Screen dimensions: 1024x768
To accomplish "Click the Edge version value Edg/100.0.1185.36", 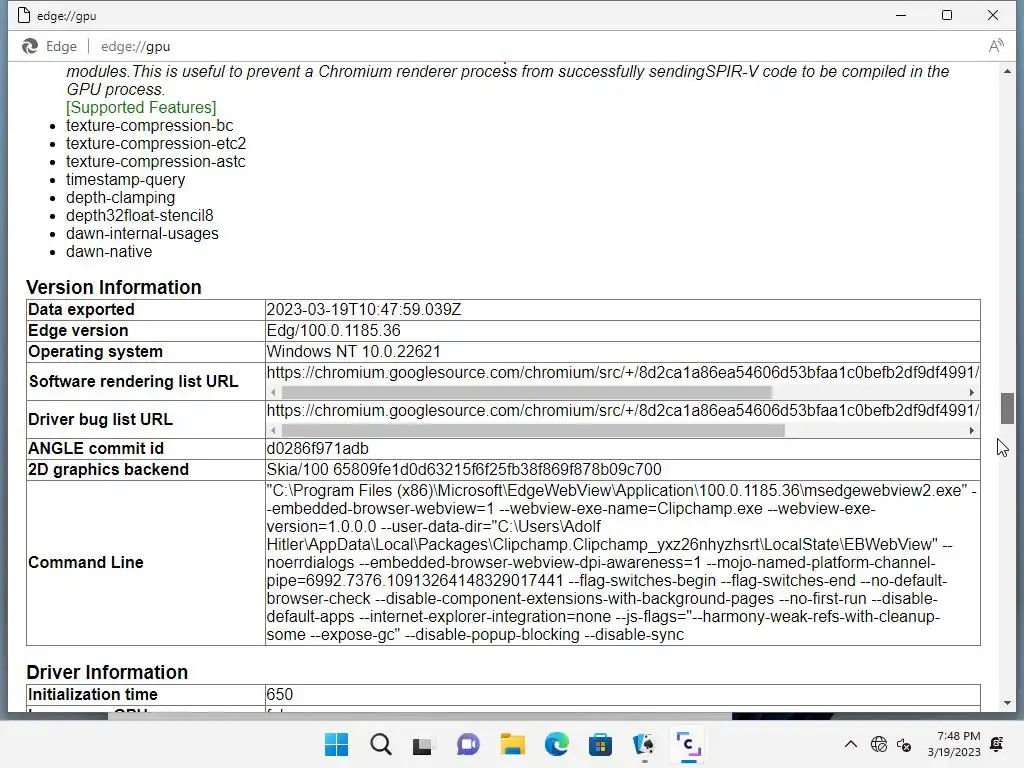I will click(334, 330).
